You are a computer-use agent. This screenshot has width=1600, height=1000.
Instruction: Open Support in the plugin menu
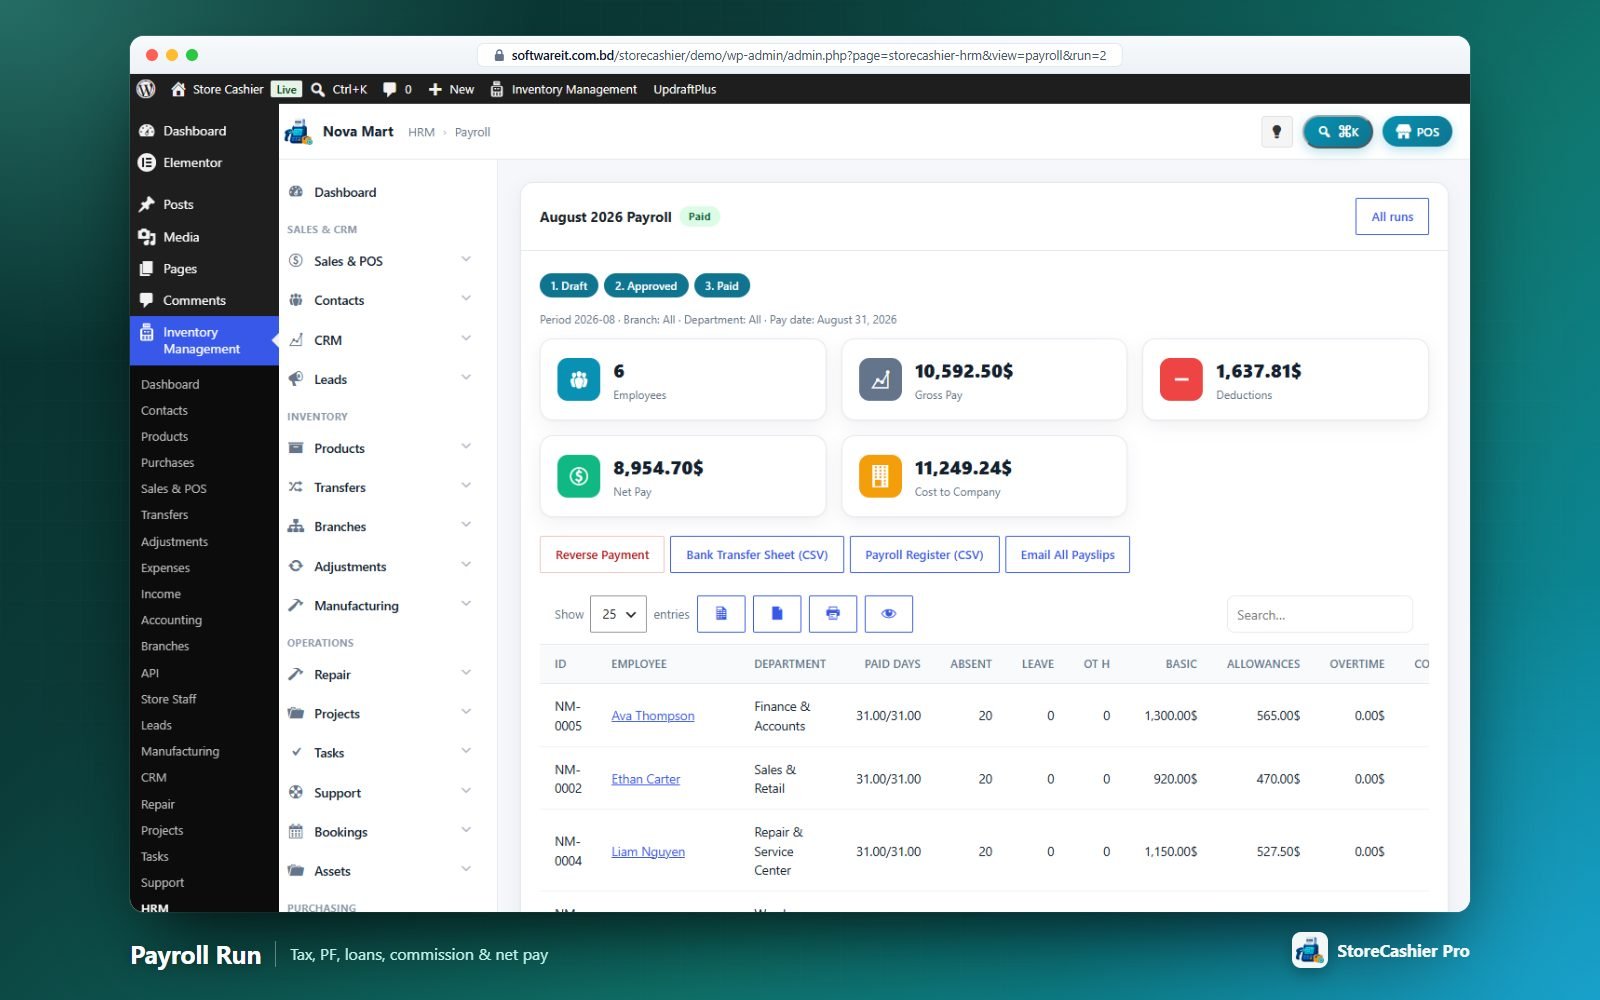click(x=337, y=792)
